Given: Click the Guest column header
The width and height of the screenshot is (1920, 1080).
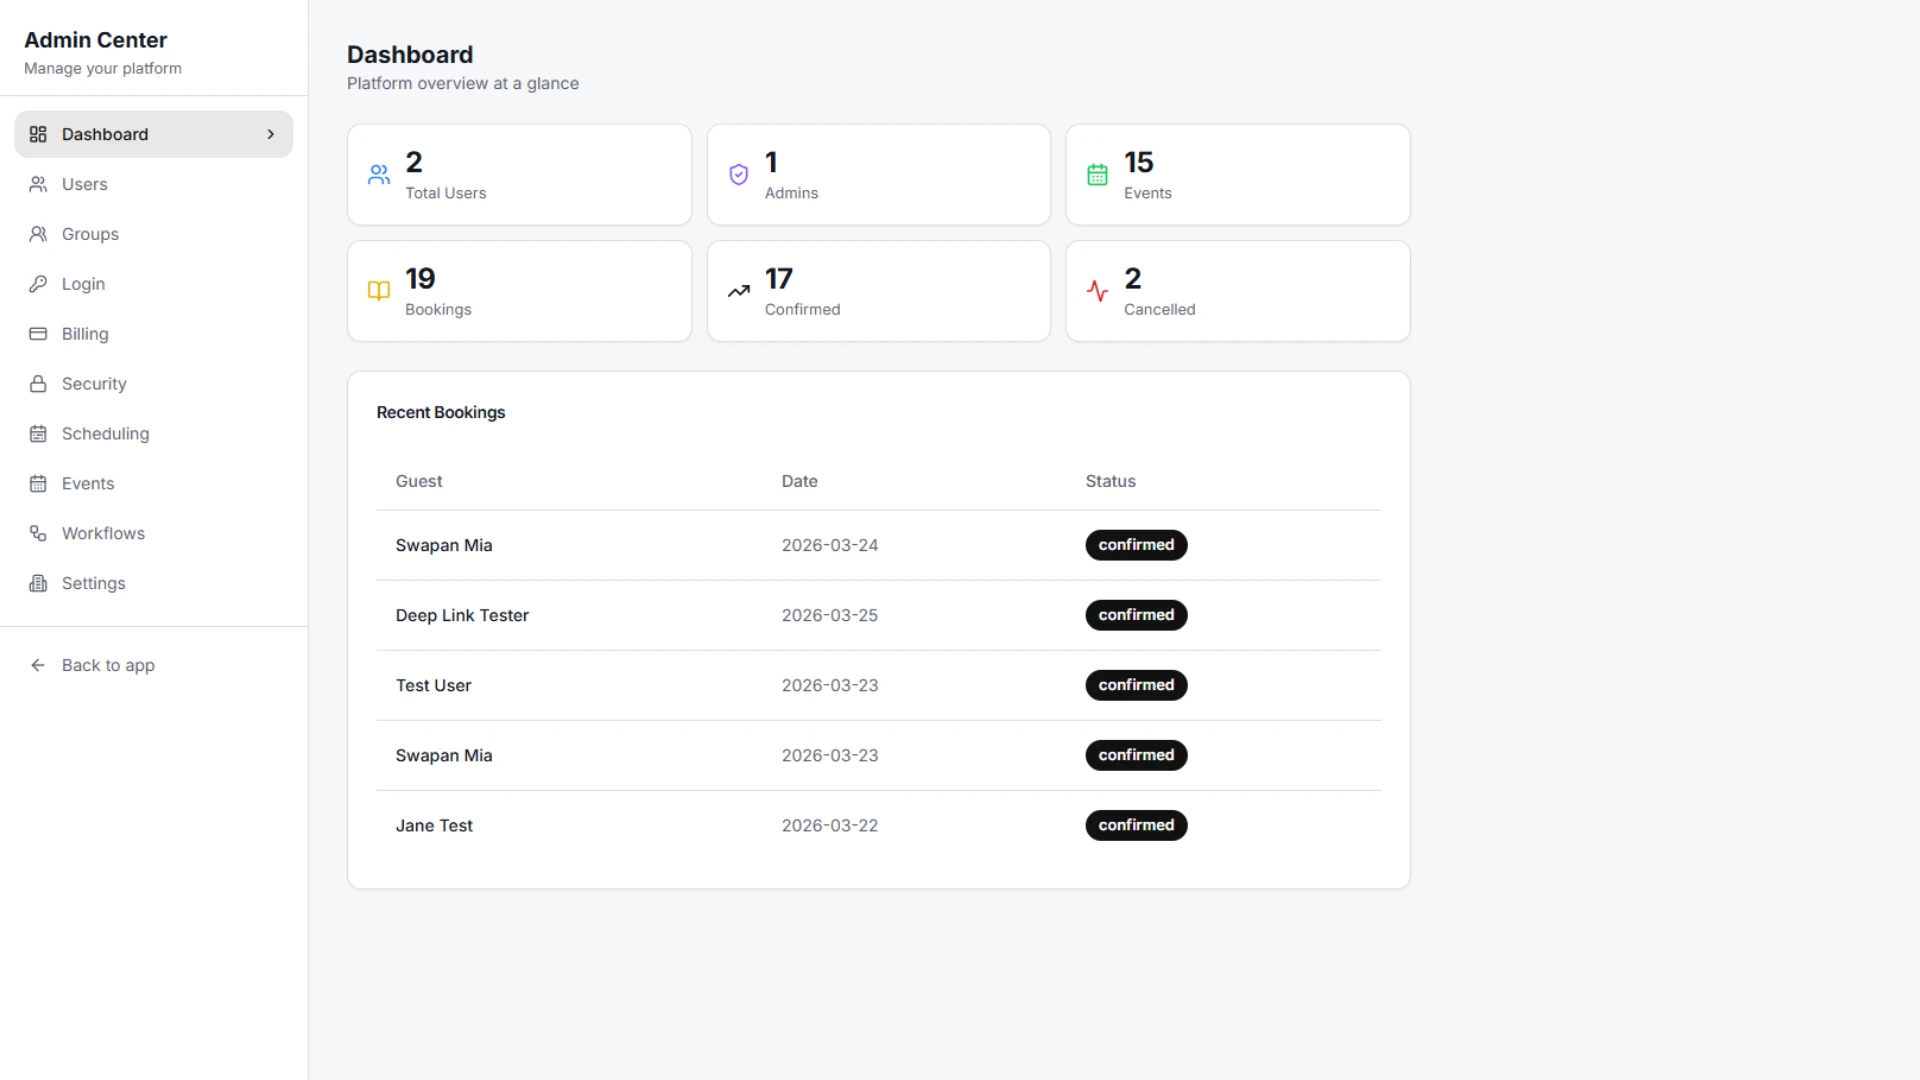Looking at the screenshot, I should tap(419, 481).
